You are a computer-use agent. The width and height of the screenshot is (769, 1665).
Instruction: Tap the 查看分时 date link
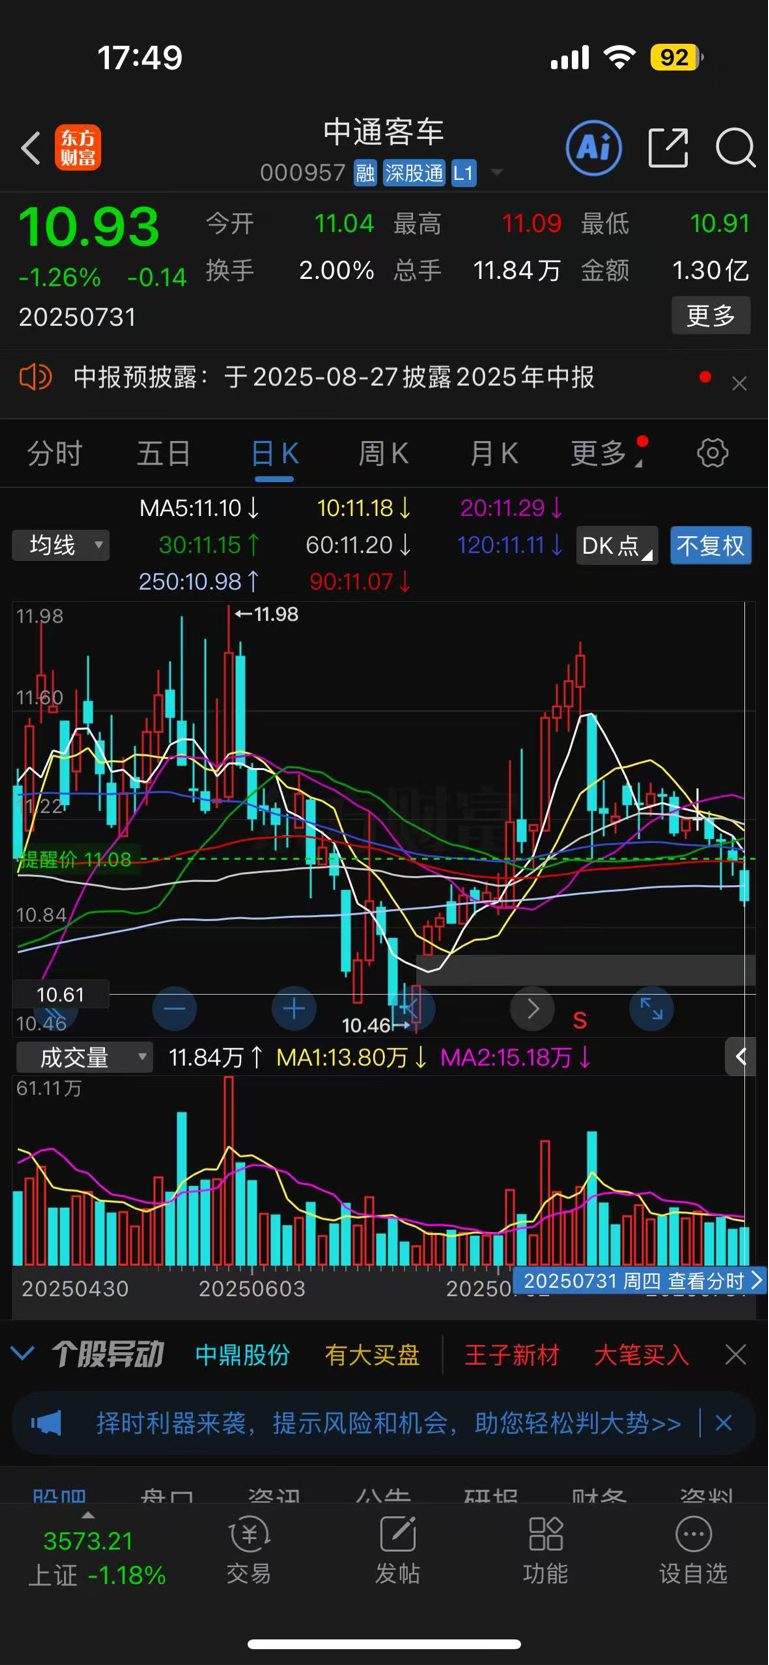(x=640, y=1281)
